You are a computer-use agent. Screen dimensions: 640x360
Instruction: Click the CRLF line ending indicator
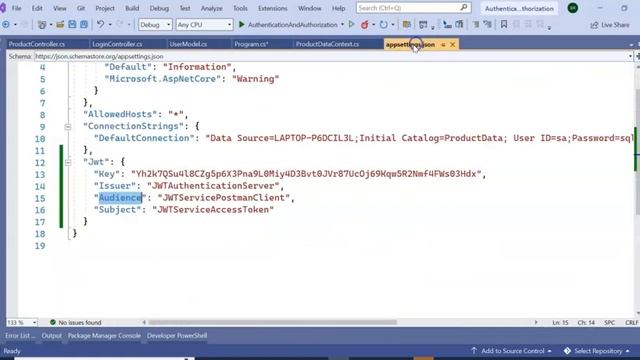click(631, 322)
